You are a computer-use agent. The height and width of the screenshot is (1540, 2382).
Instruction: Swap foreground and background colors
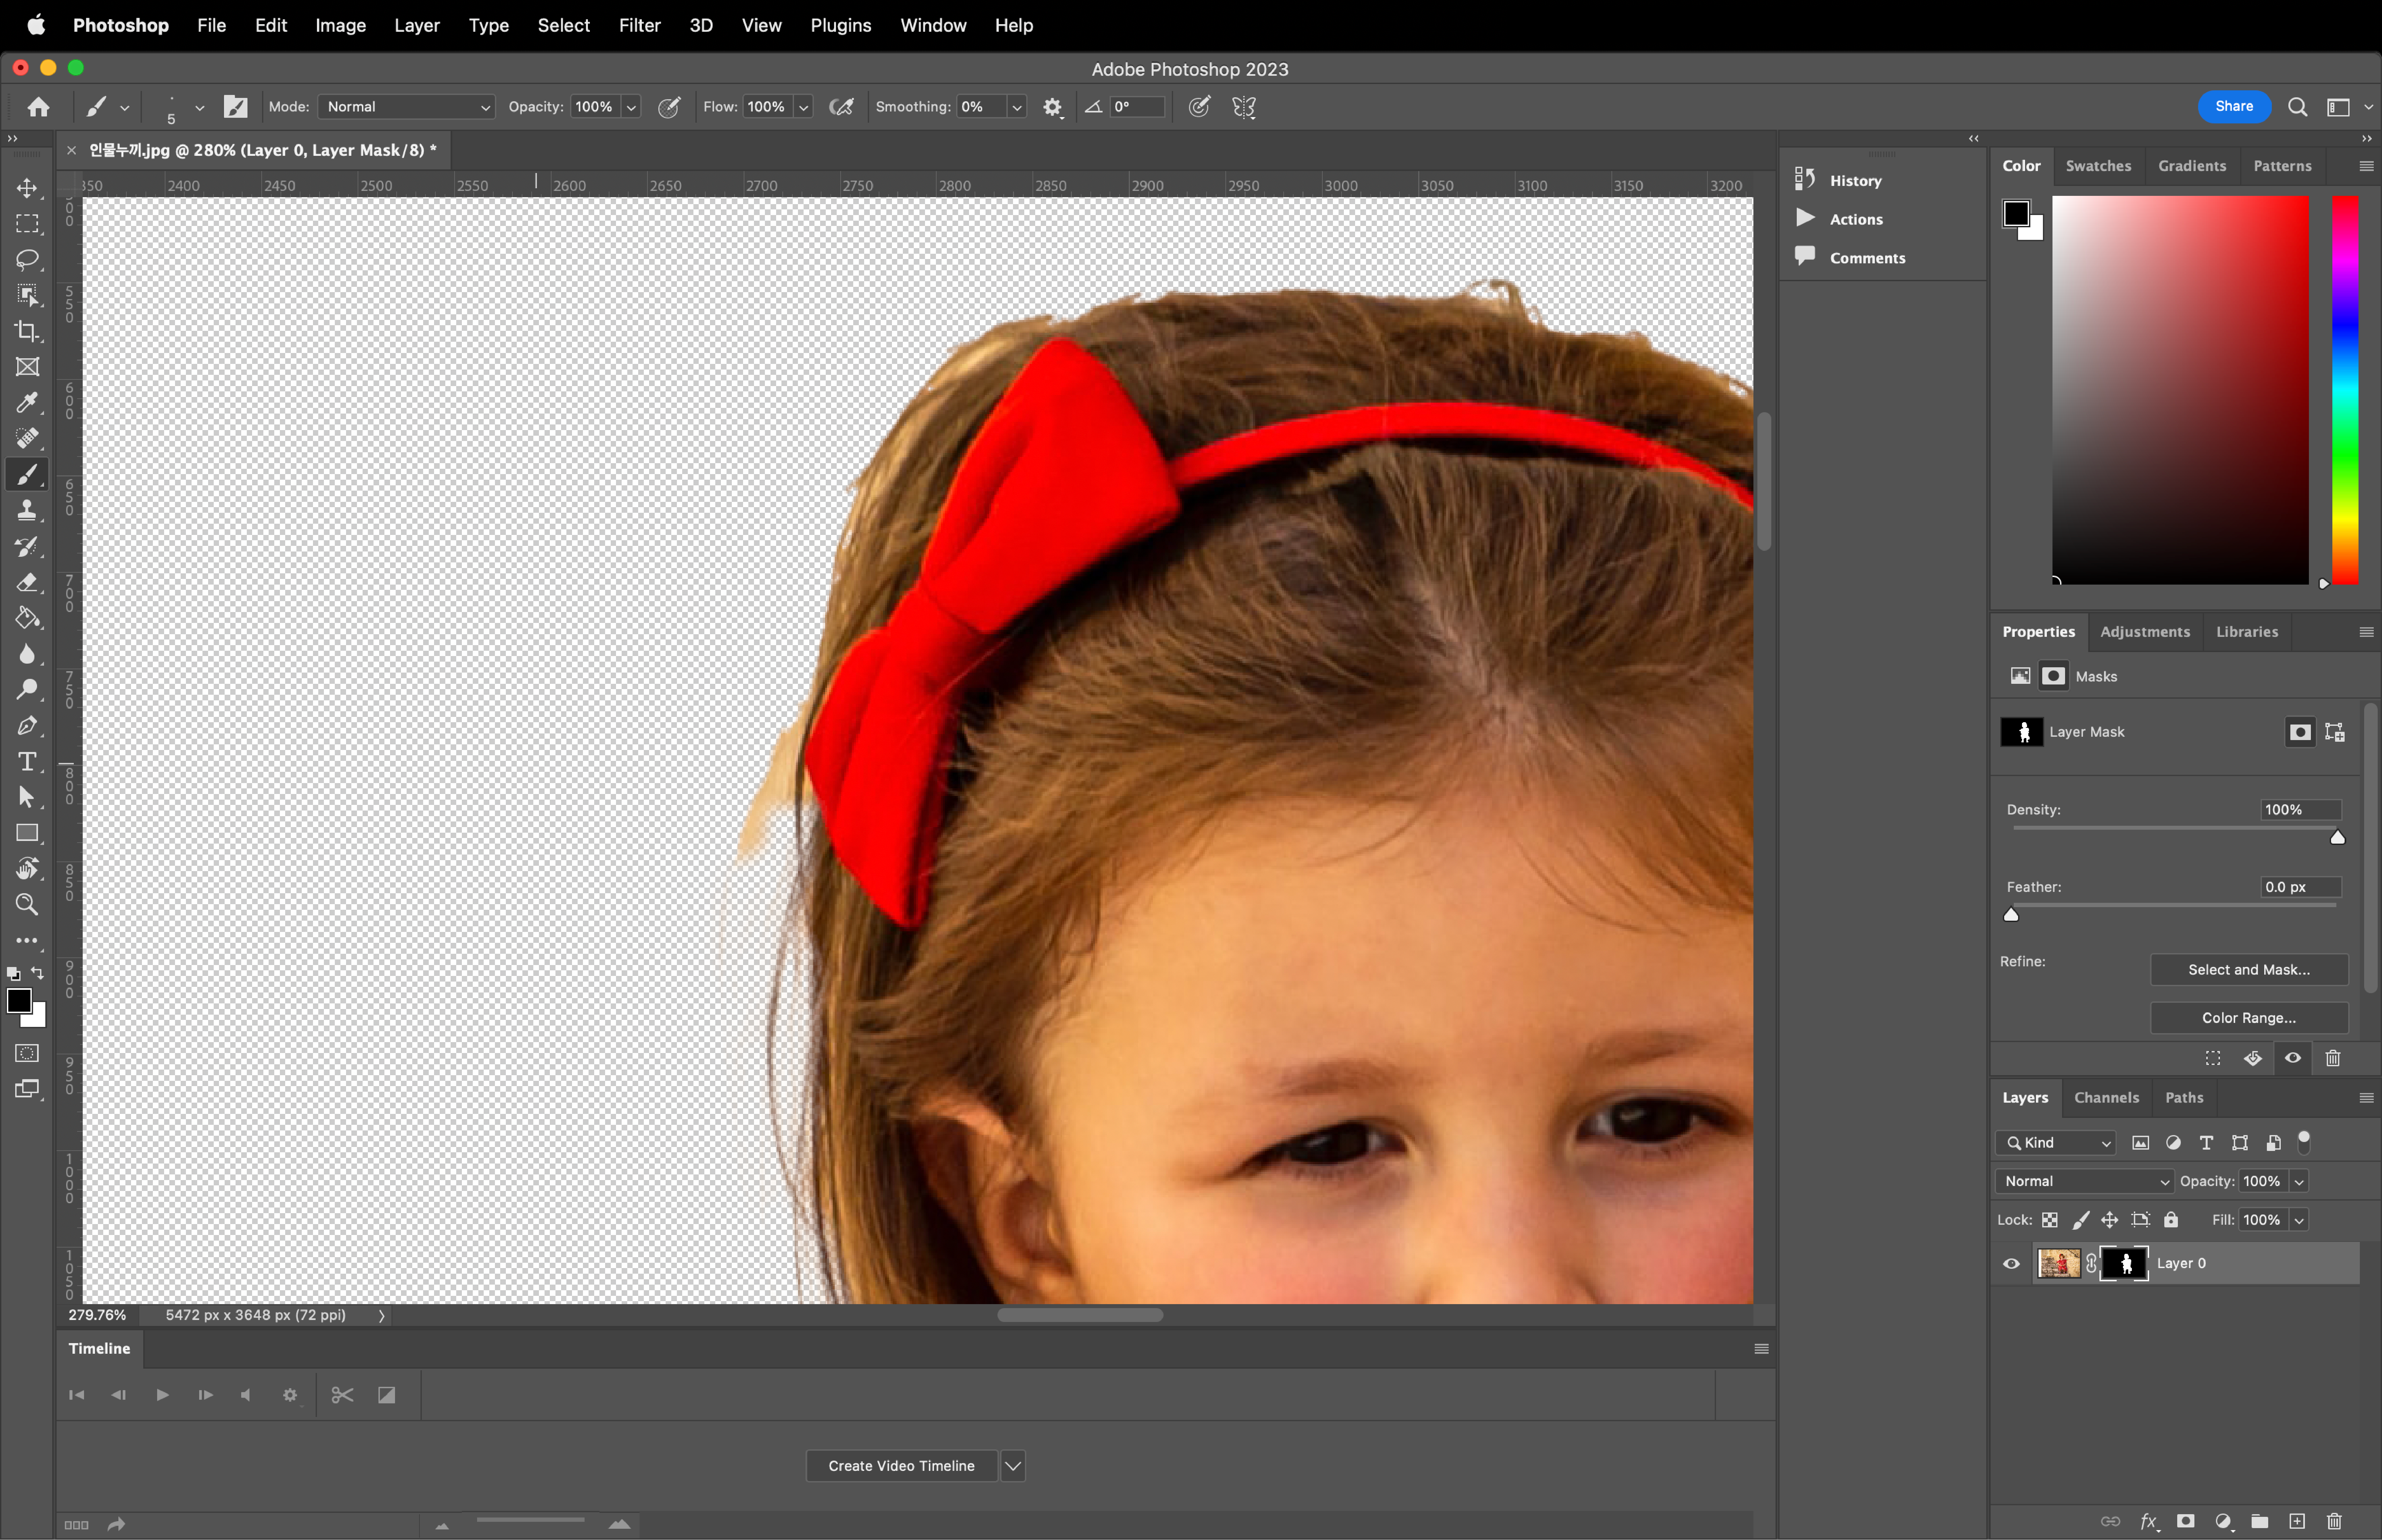(37, 973)
